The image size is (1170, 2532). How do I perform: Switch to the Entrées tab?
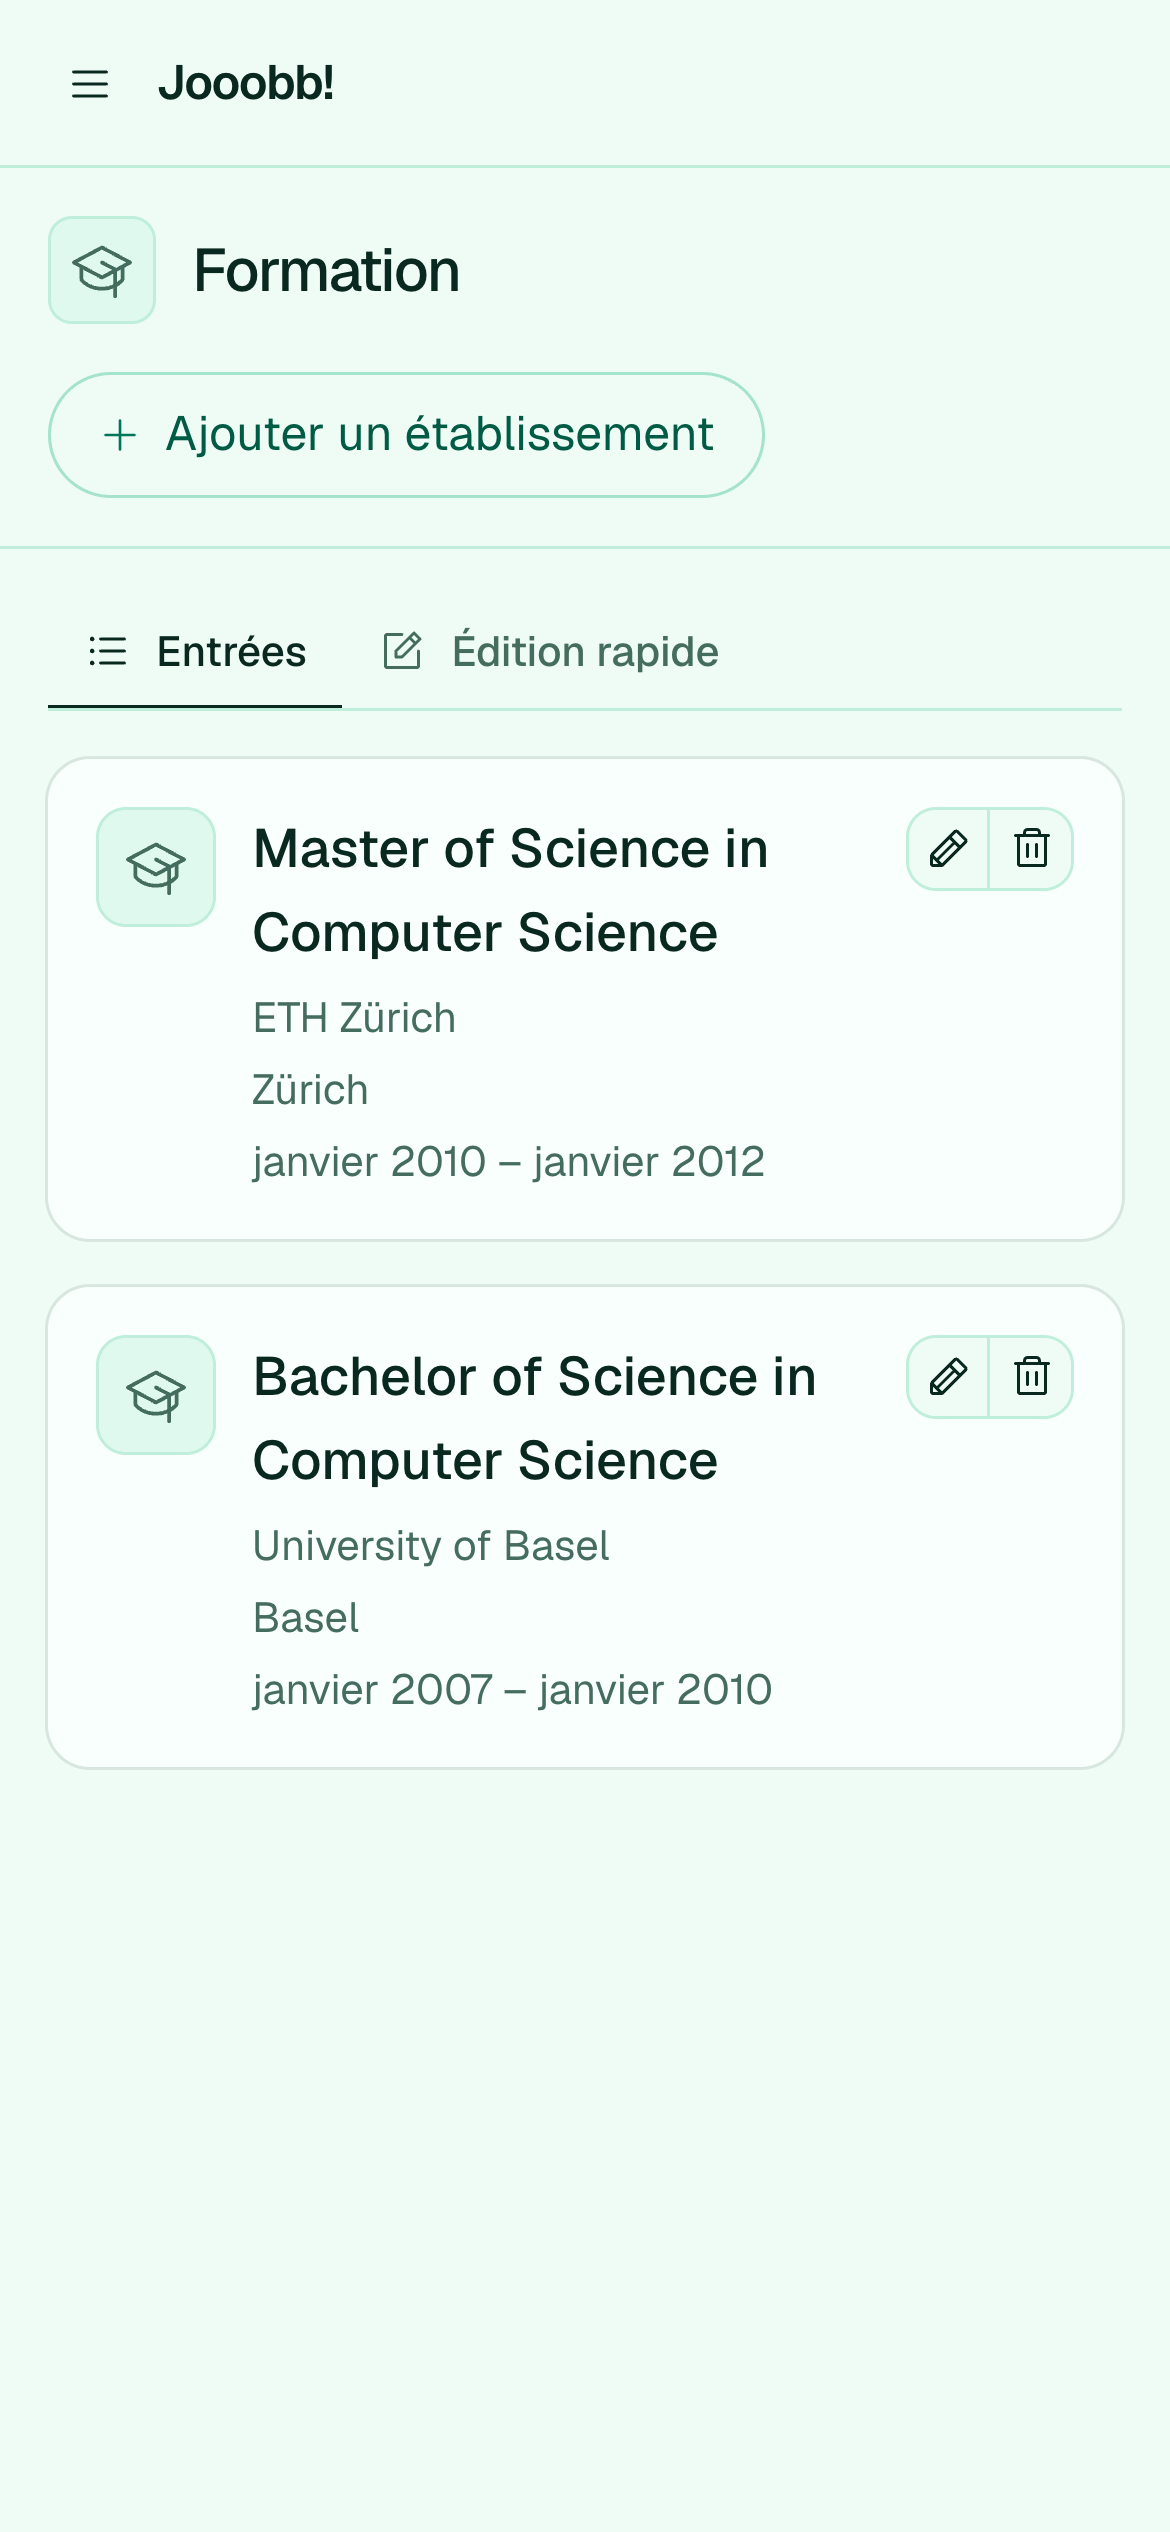(x=195, y=652)
